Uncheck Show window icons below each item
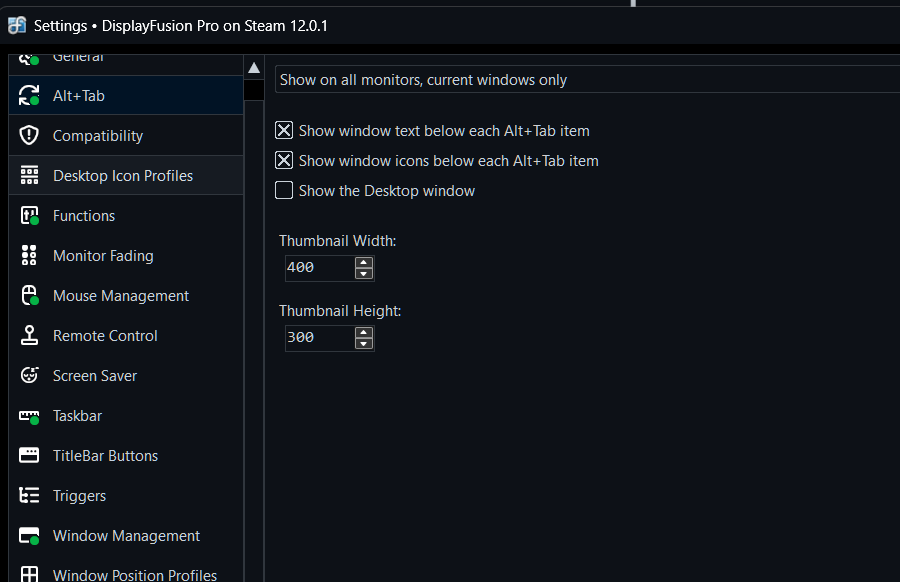 [284, 161]
